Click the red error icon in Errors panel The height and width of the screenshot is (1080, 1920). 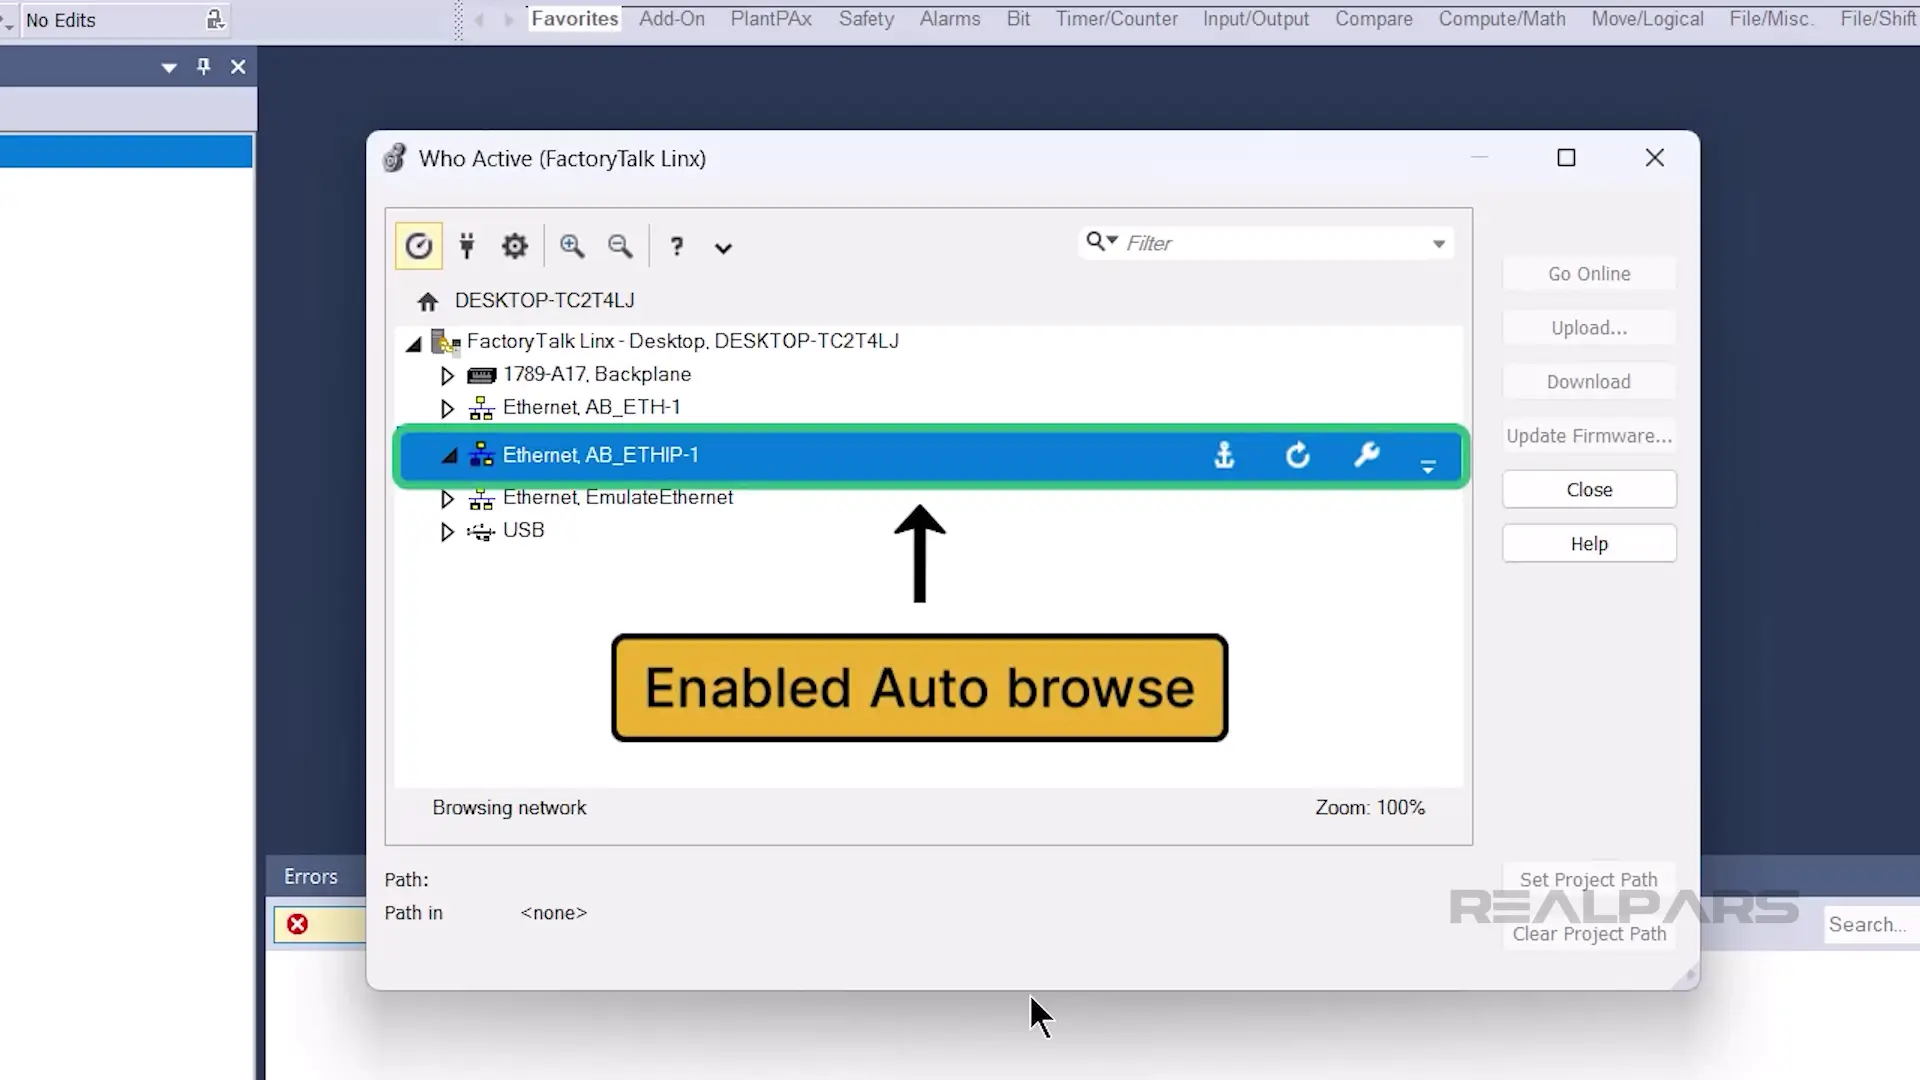[297, 924]
